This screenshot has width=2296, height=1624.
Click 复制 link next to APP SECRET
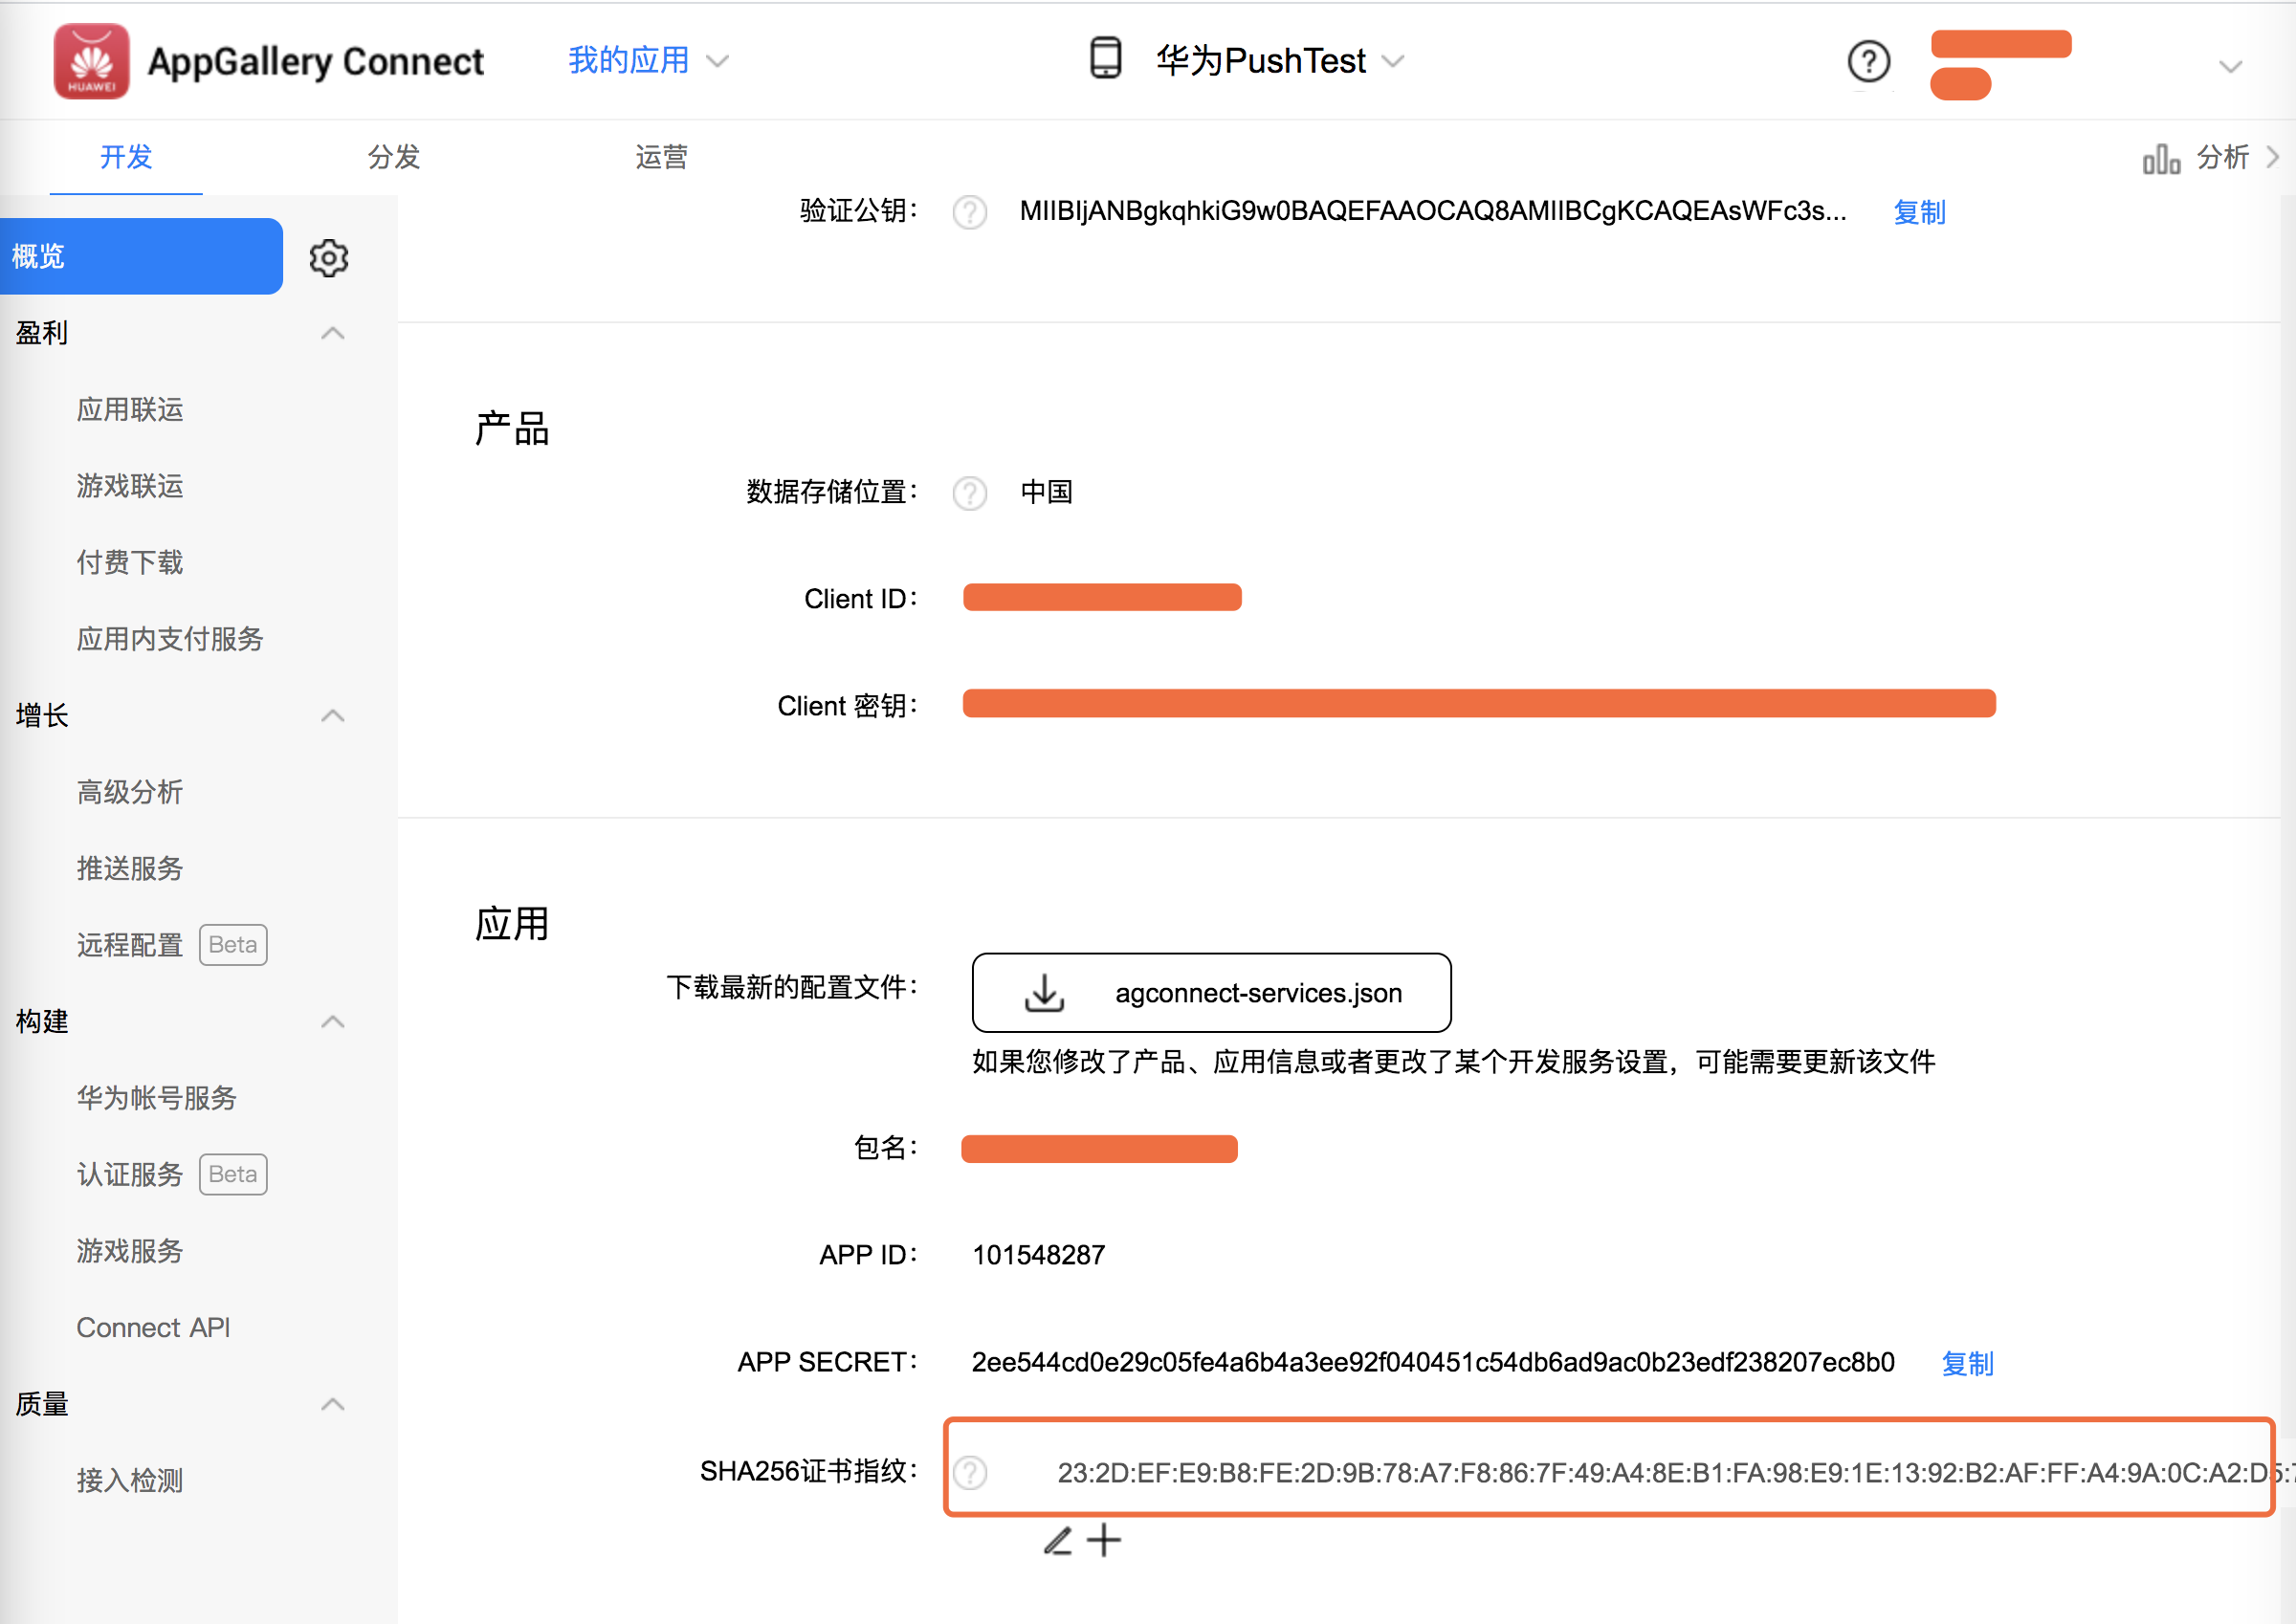point(1966,1363)
